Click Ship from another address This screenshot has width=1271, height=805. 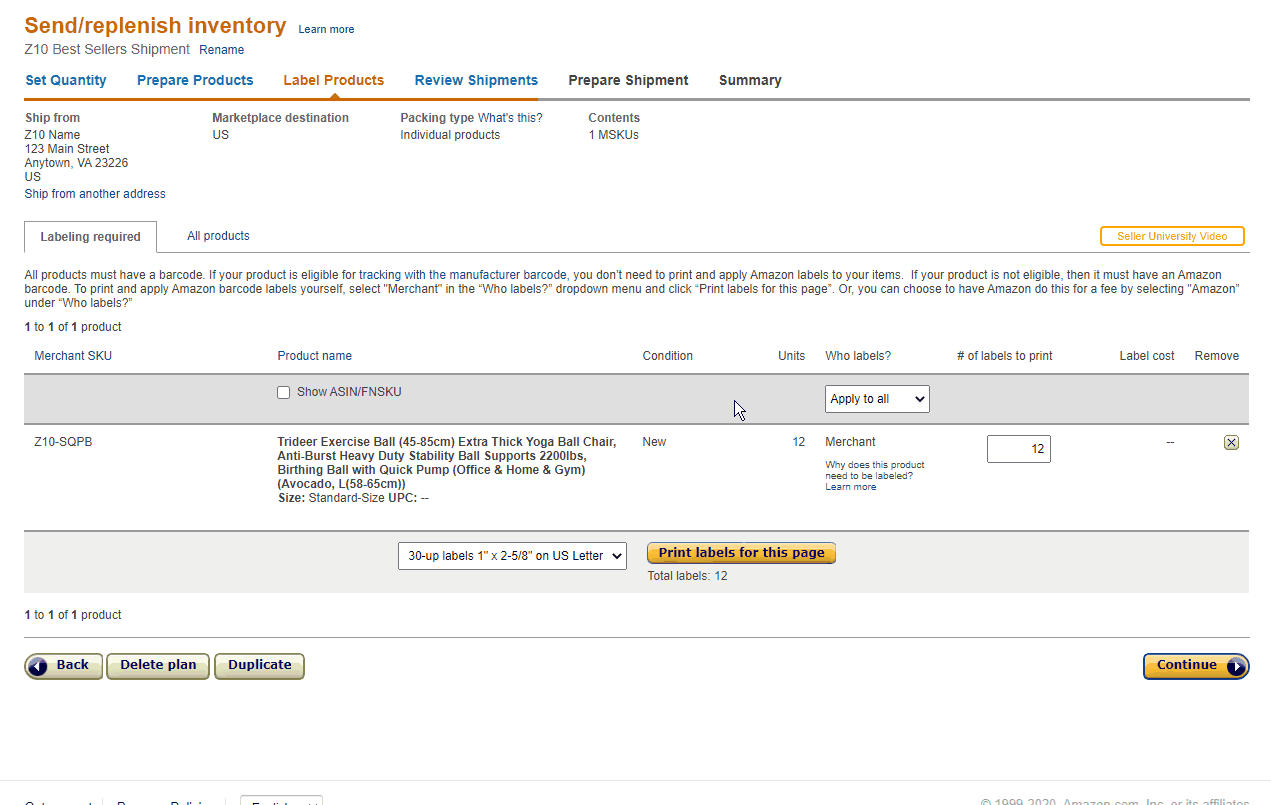tap(94, 193)
